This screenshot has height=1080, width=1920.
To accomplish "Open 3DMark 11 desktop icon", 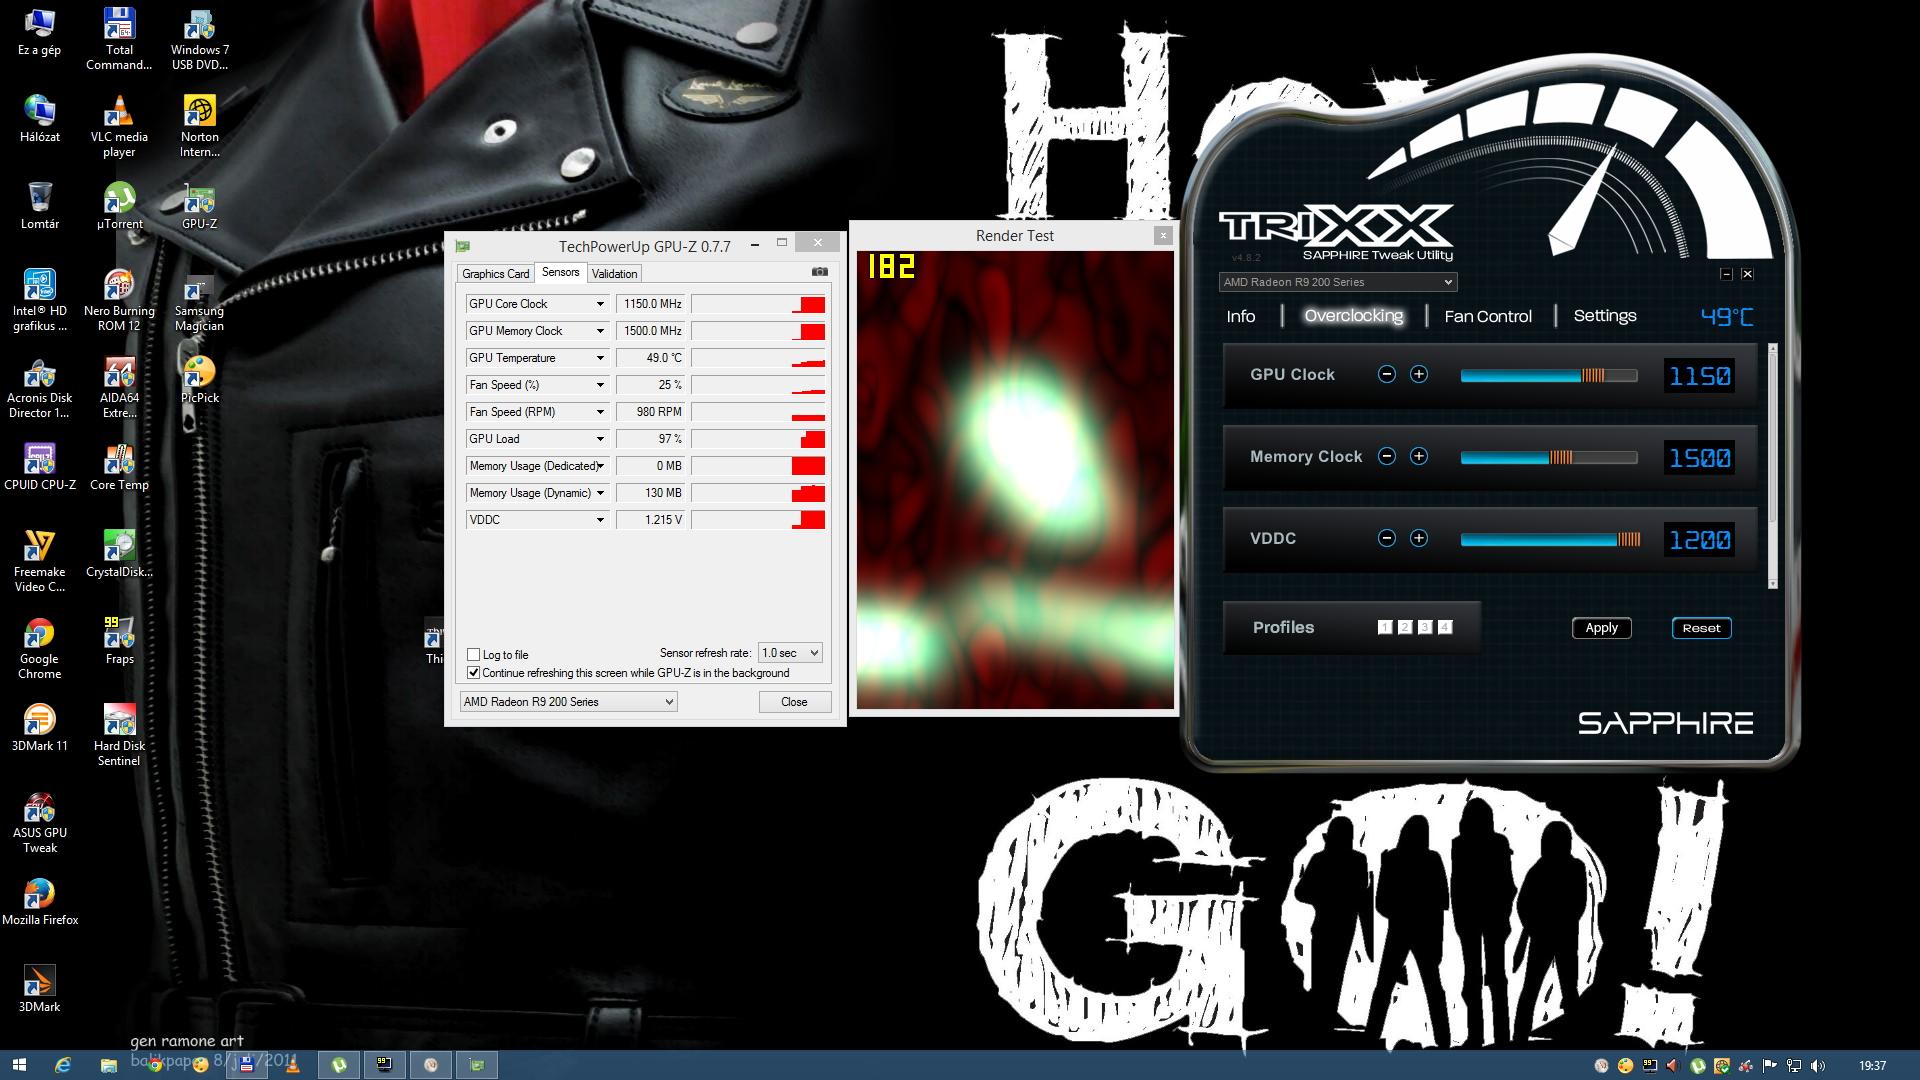I will pos(40,728).
